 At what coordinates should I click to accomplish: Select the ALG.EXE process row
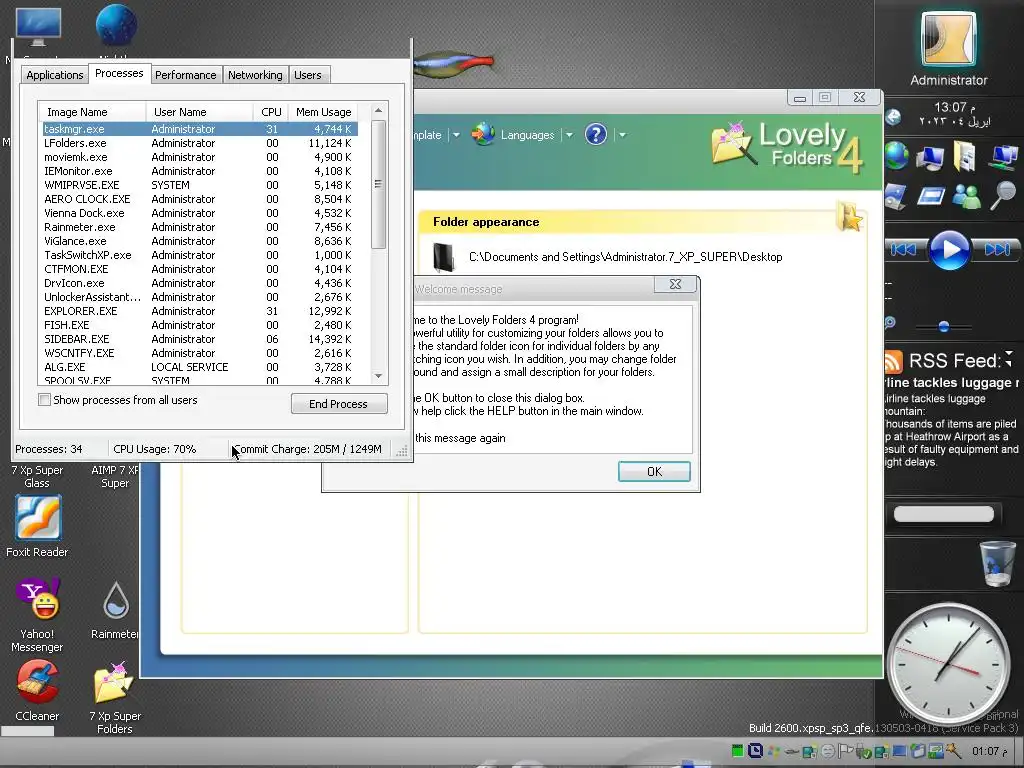(x=200, y=367)
